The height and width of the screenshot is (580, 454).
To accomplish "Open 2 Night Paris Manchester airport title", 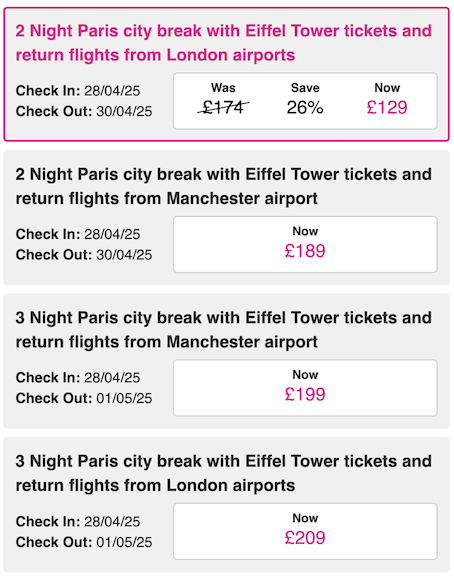I will pyautogui.click(x=223, y=186).
